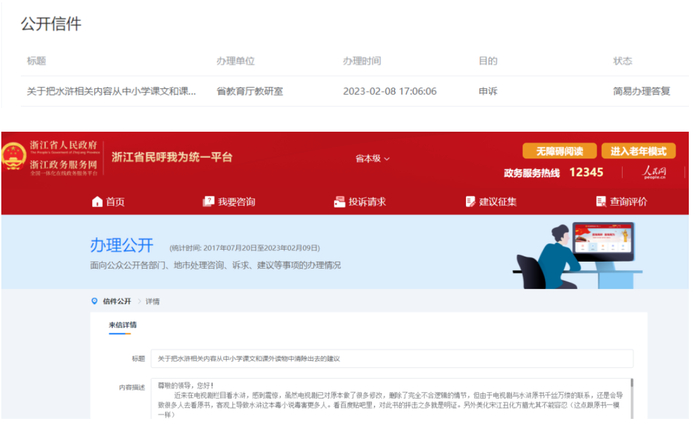Click the 简易办理答复 status cell
700x427 pixels.
[x=642, y=91]
